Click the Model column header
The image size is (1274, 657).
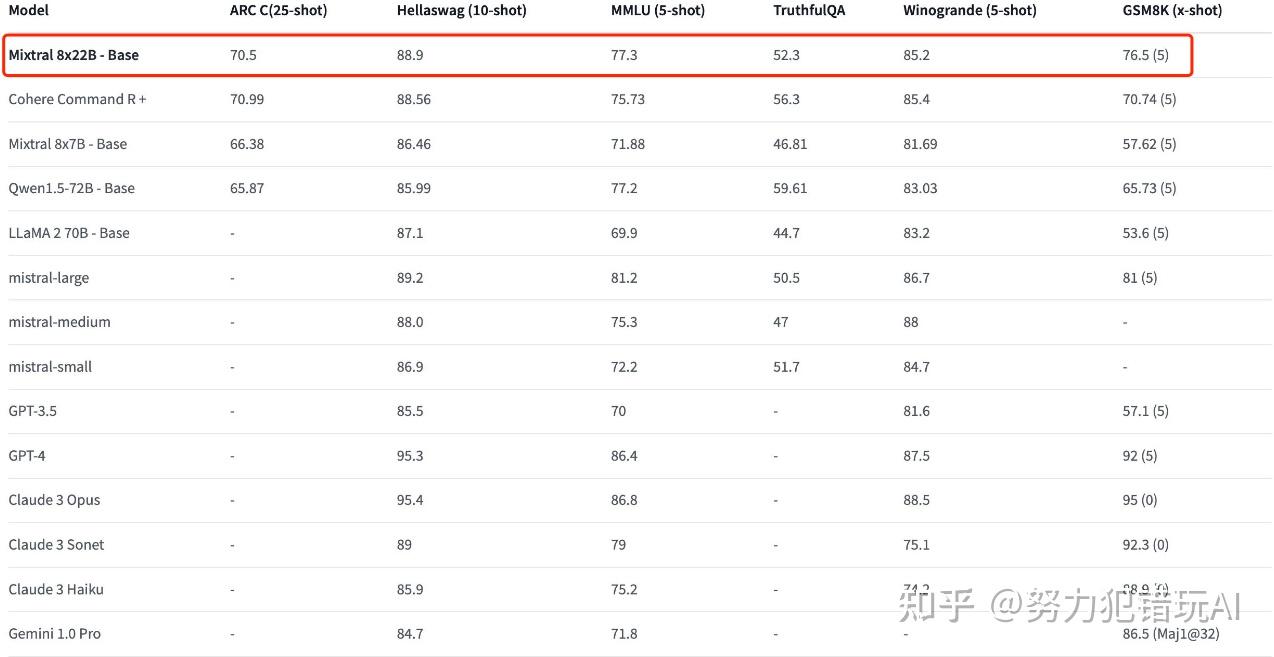28,11
